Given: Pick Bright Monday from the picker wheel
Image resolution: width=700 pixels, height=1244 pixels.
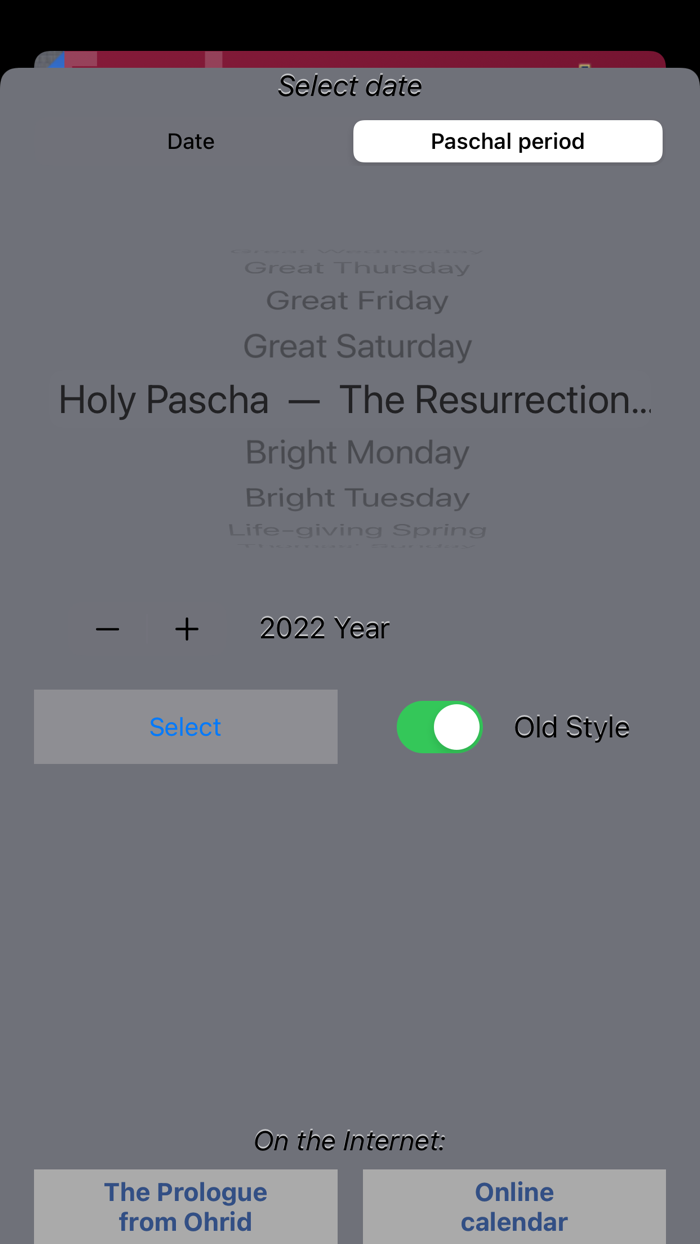Looking at the screenshot, I should (356, 452).
